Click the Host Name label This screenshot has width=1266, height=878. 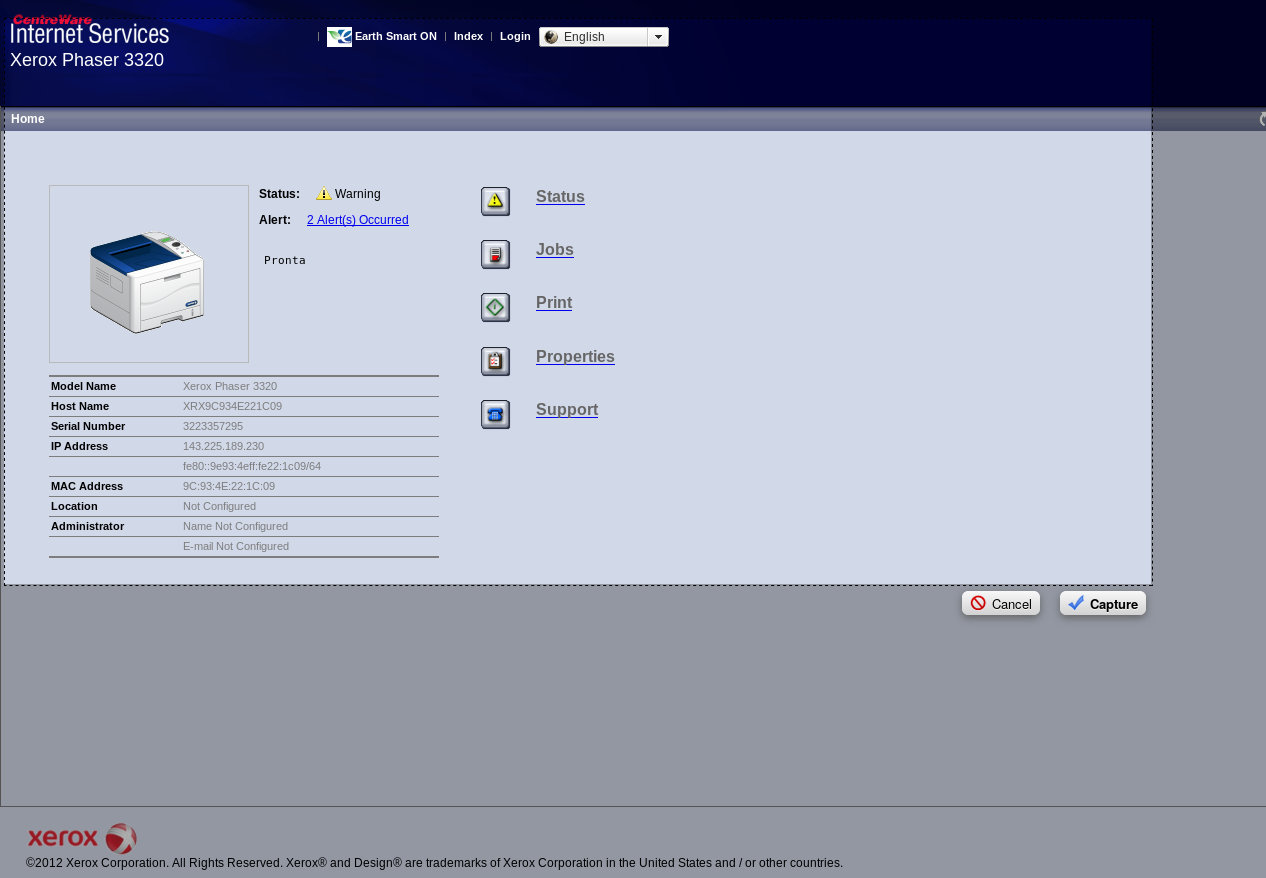[x=80, y=406]
